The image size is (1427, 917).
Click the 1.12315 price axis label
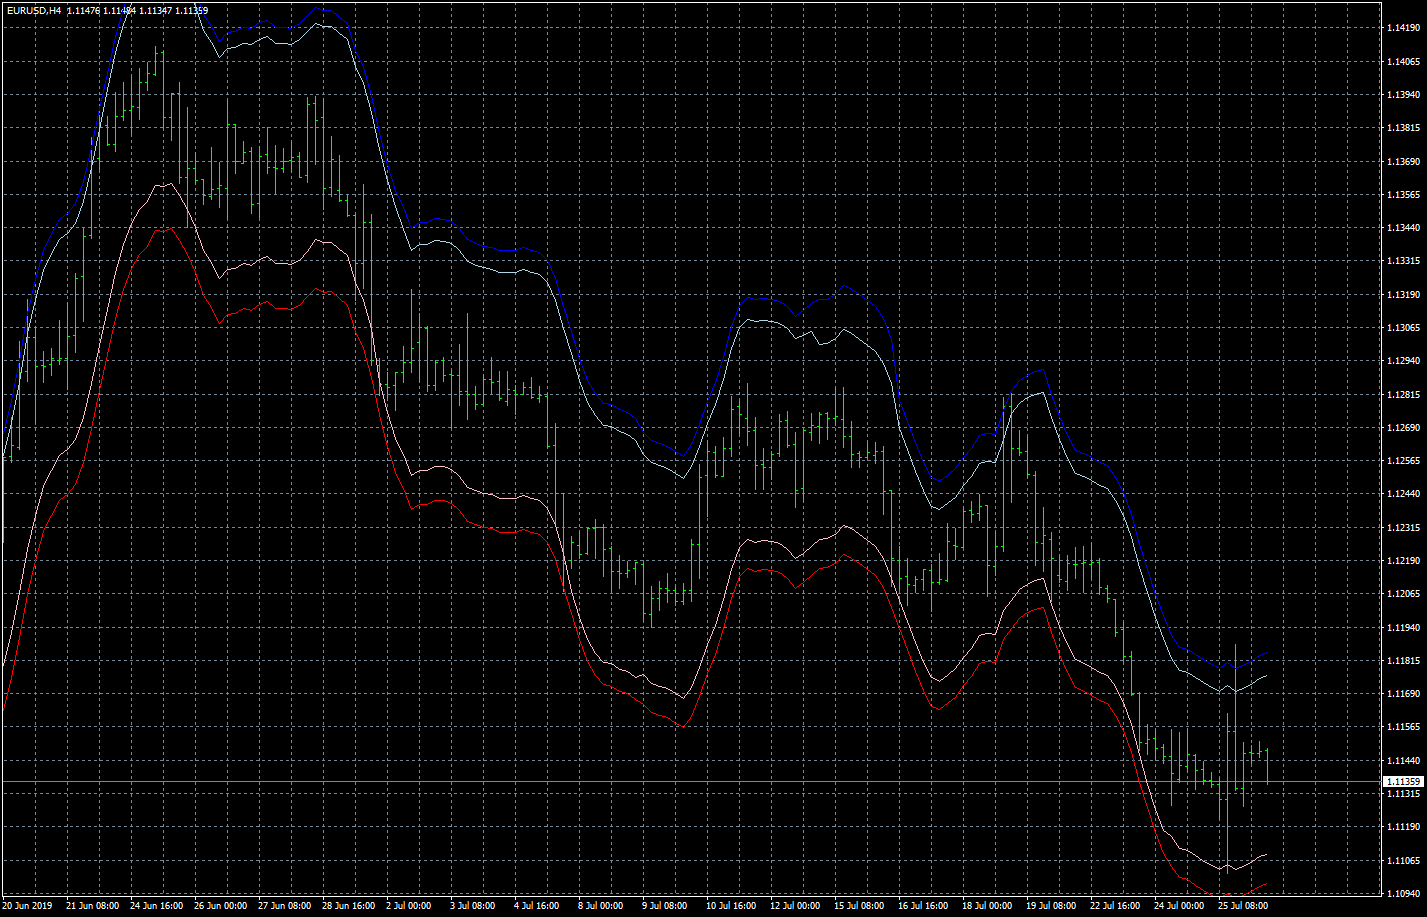click(x=1402, y=528)
